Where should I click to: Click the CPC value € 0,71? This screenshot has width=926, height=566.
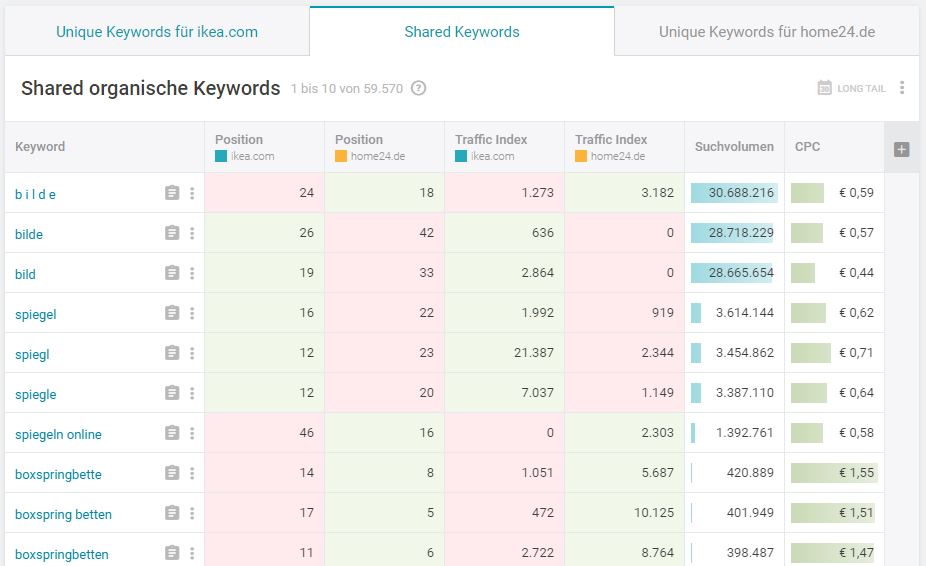tap(856, 353)
